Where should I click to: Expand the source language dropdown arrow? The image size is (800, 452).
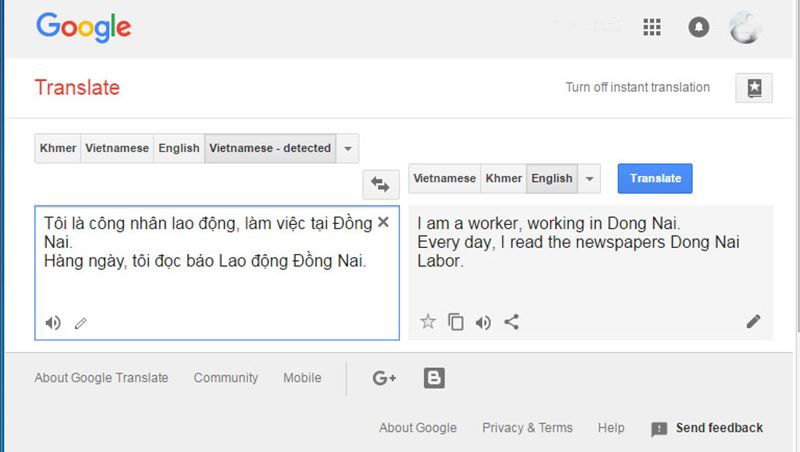[x=347, y=148]
